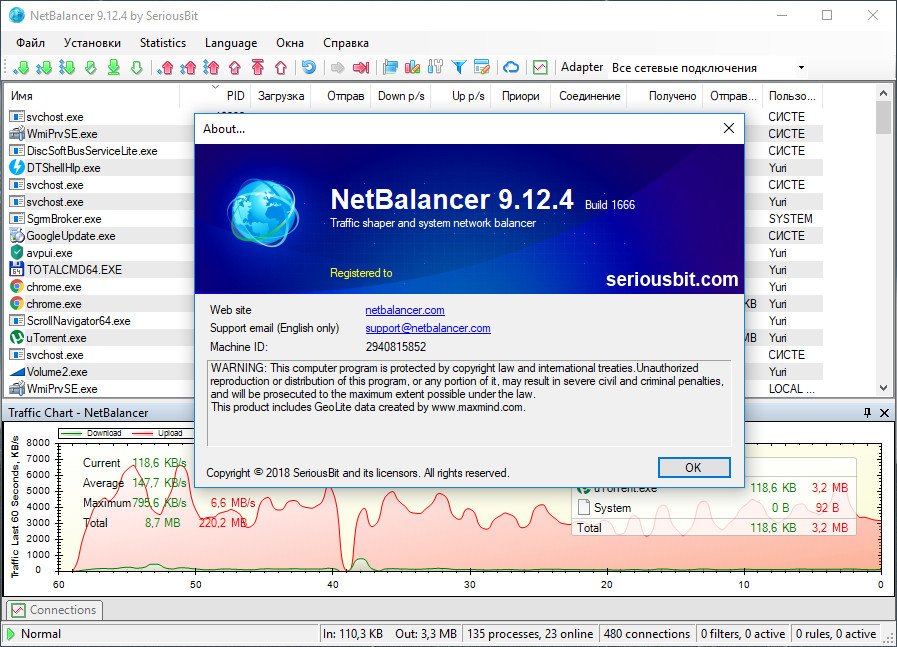
Task: Click the process list scrollbar up arrow
Action: pyautogui.click(x=883, y=93)
